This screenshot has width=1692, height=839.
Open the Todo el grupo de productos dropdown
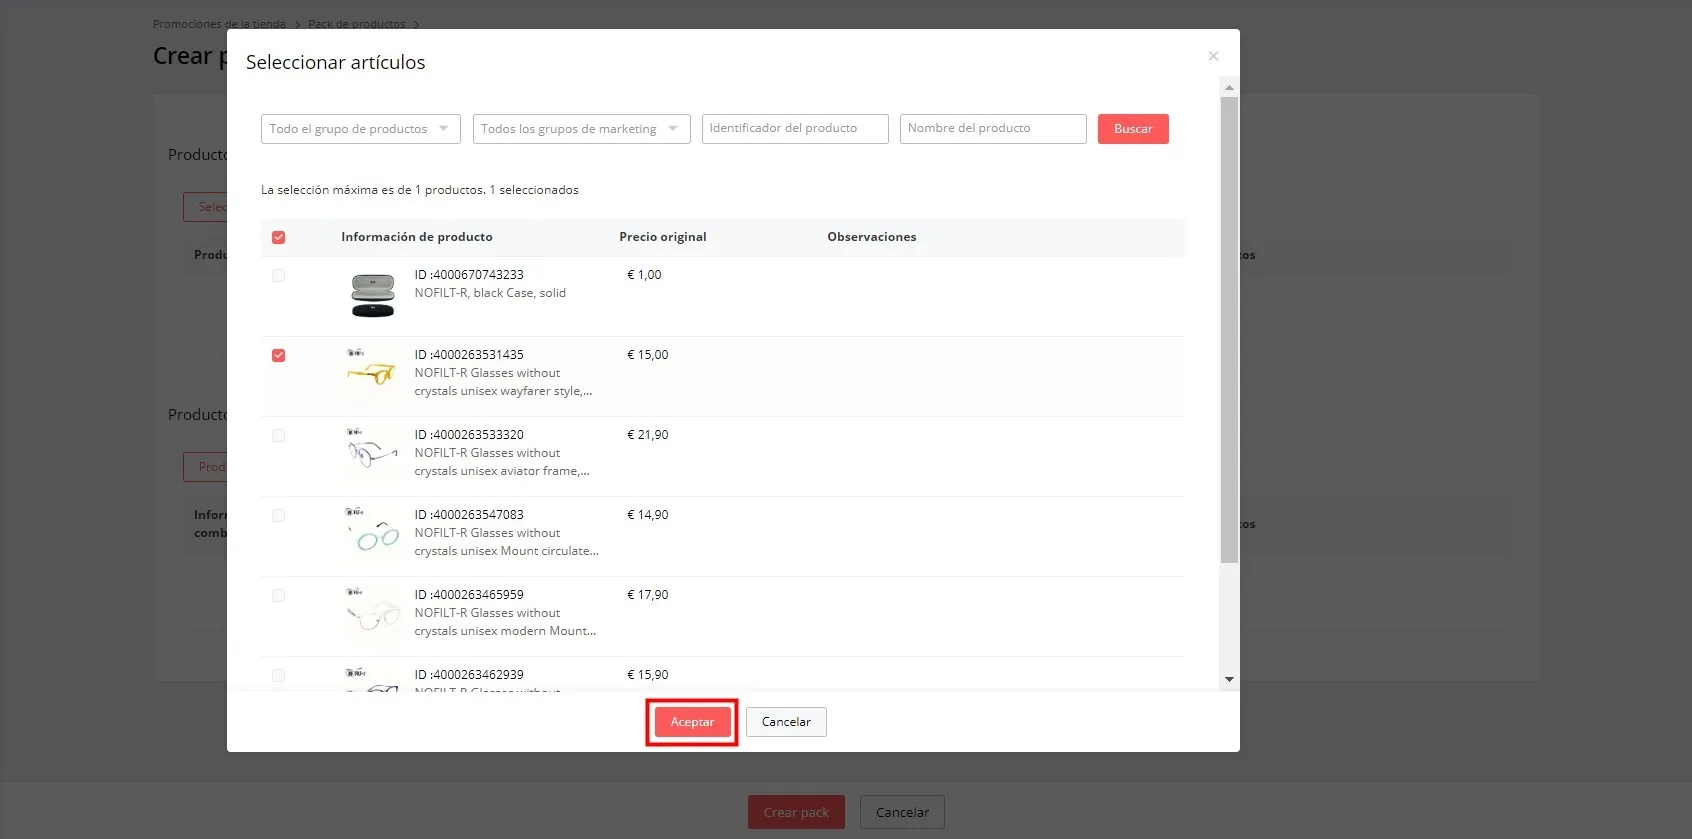[361, 129]
